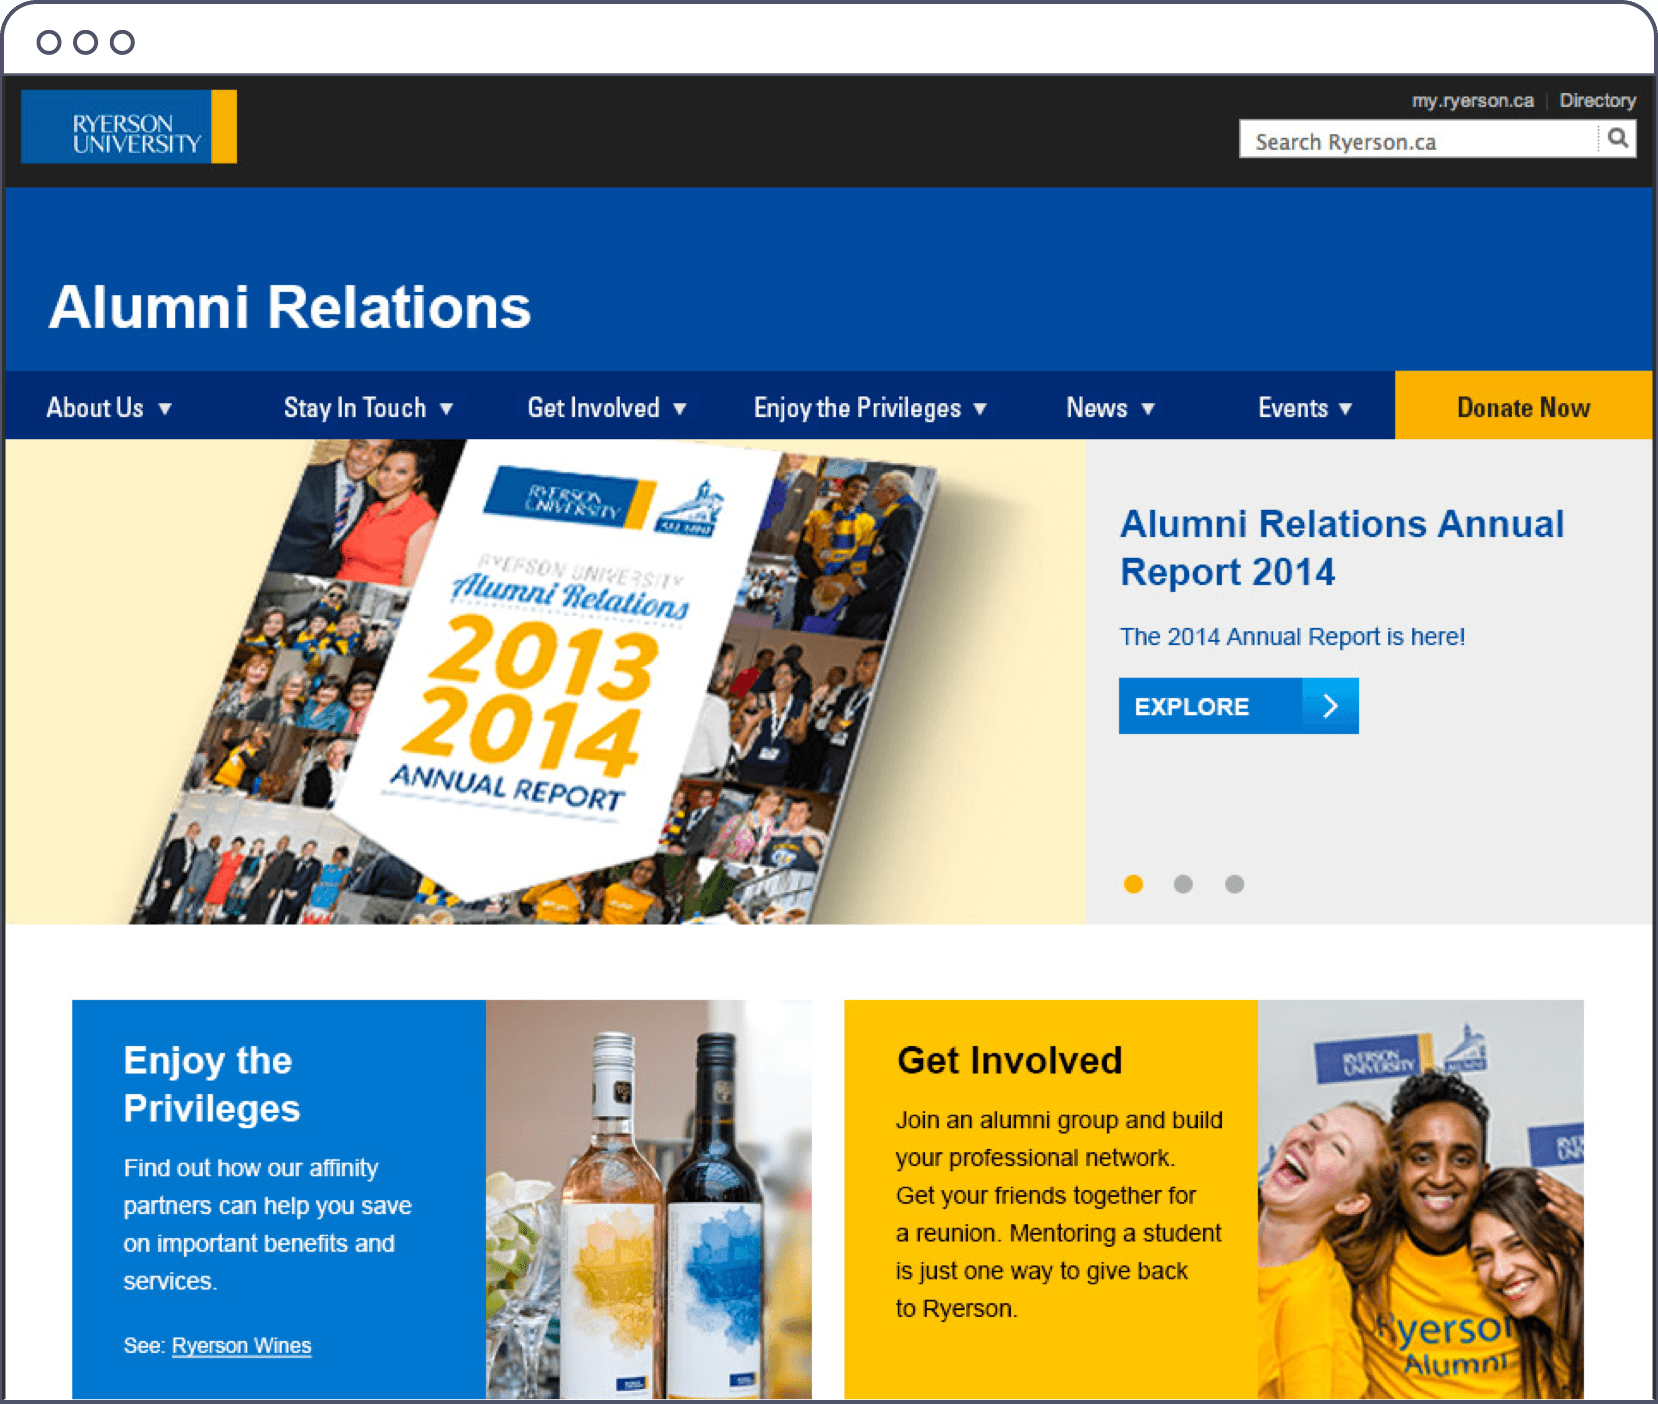The image size is (1658, 1404).
Task: Click the Get Involved card heading
Action: [x=1009, y=1060]
